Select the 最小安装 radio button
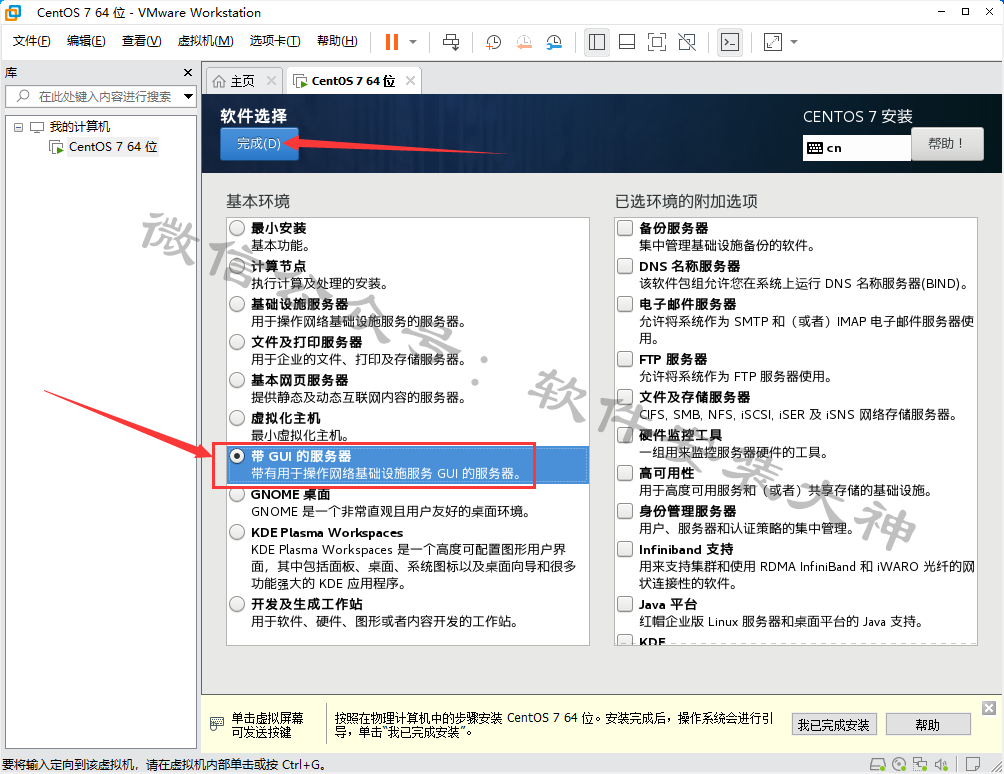Image resolution: width=1004 pixels, height=774 pixels. (237, 228)
